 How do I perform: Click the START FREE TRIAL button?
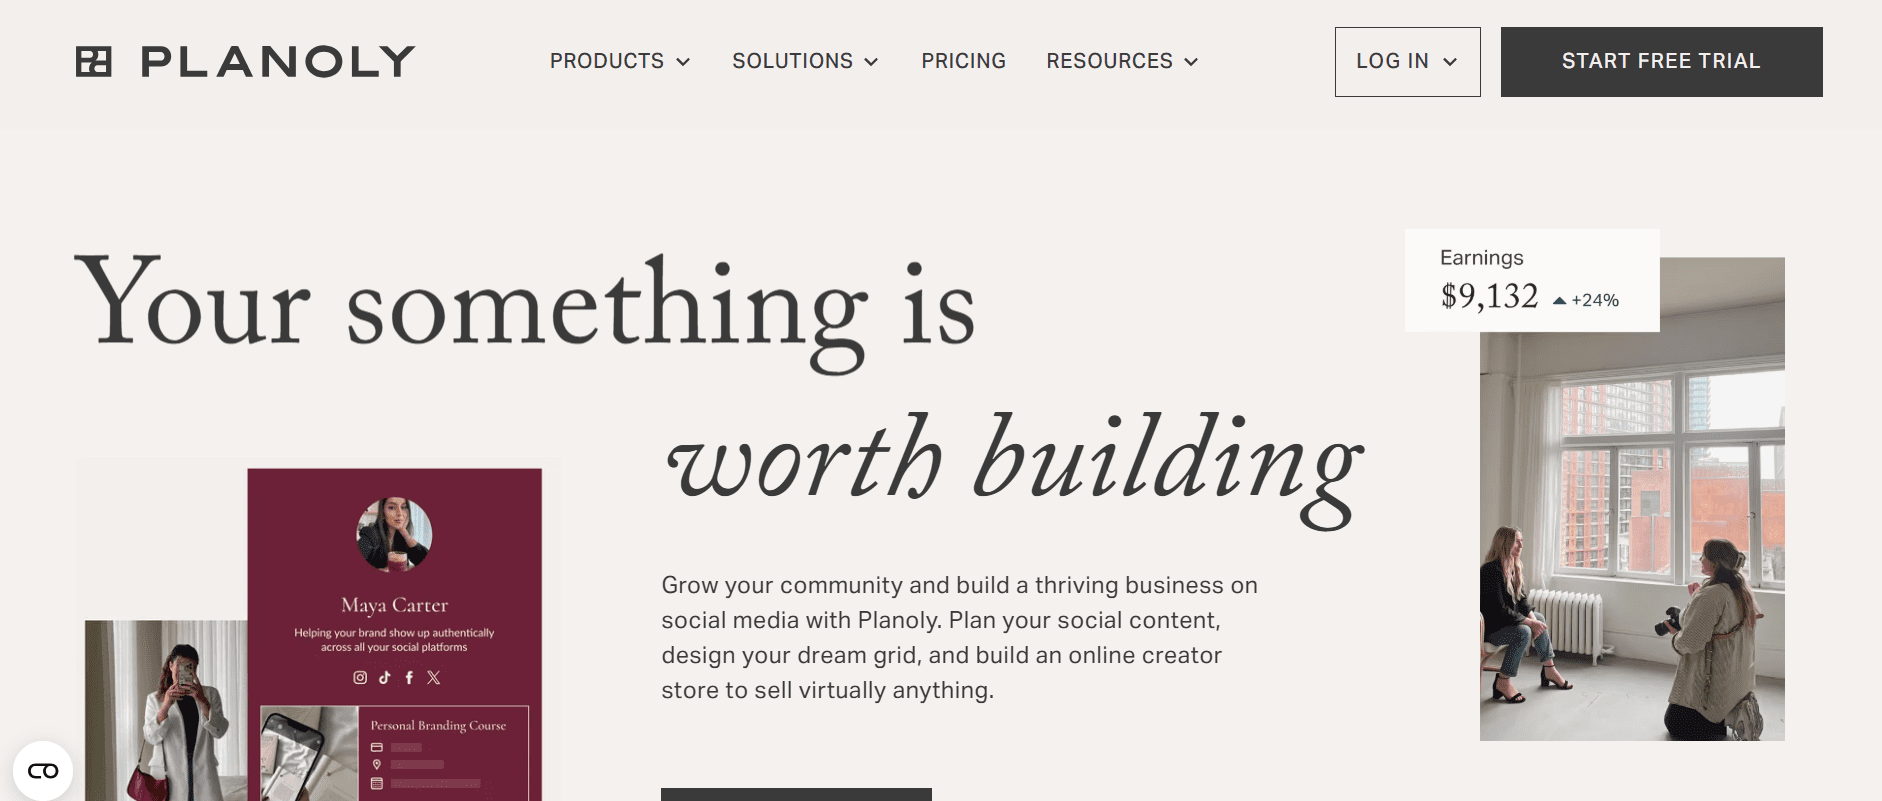pyautogui.click(x=1660, y=61)
